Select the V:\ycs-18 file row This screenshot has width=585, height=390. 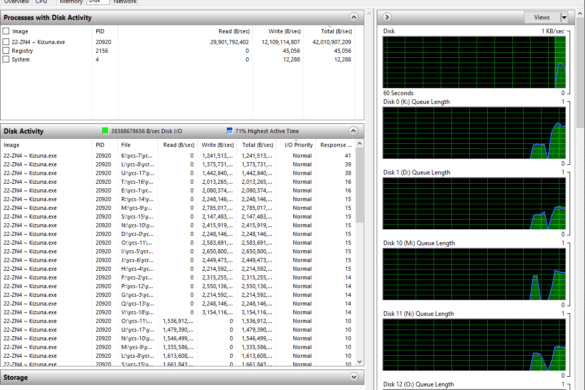point(178,312)
